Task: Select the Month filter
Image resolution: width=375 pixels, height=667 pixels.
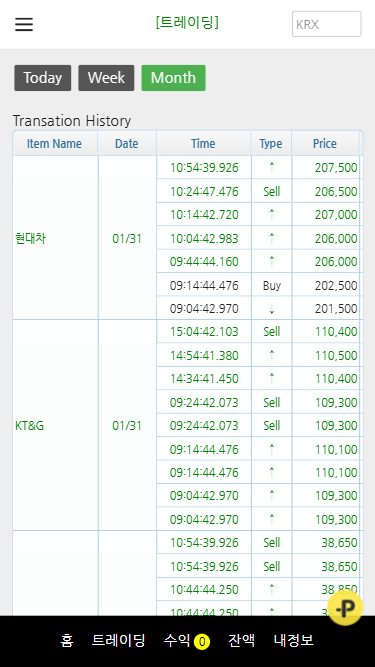Action: (173, 78)
